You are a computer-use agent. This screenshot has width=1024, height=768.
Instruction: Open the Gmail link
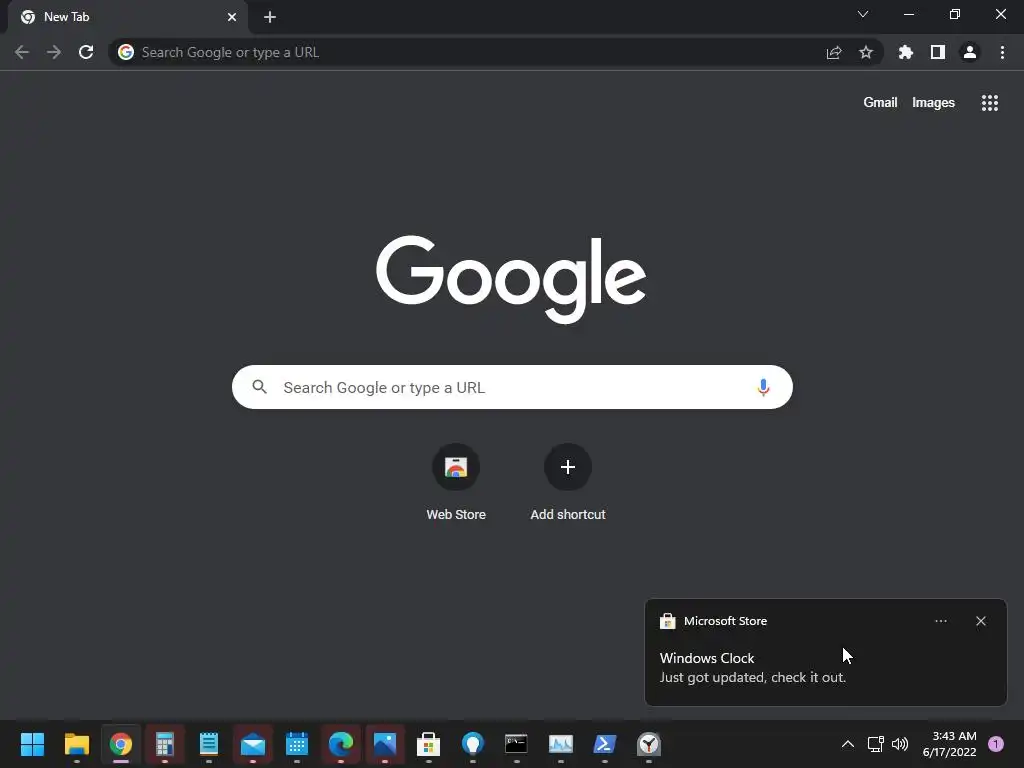coord(880,103)
